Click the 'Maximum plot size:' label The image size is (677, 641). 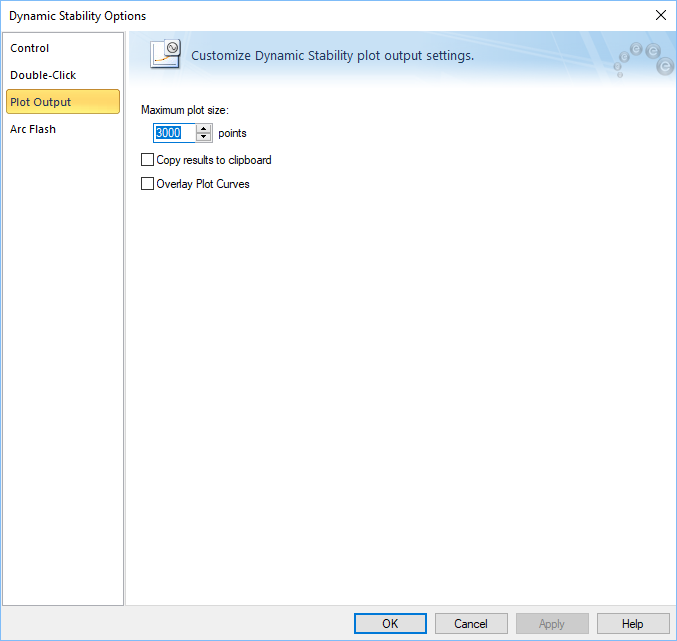(x=185, y=110)
